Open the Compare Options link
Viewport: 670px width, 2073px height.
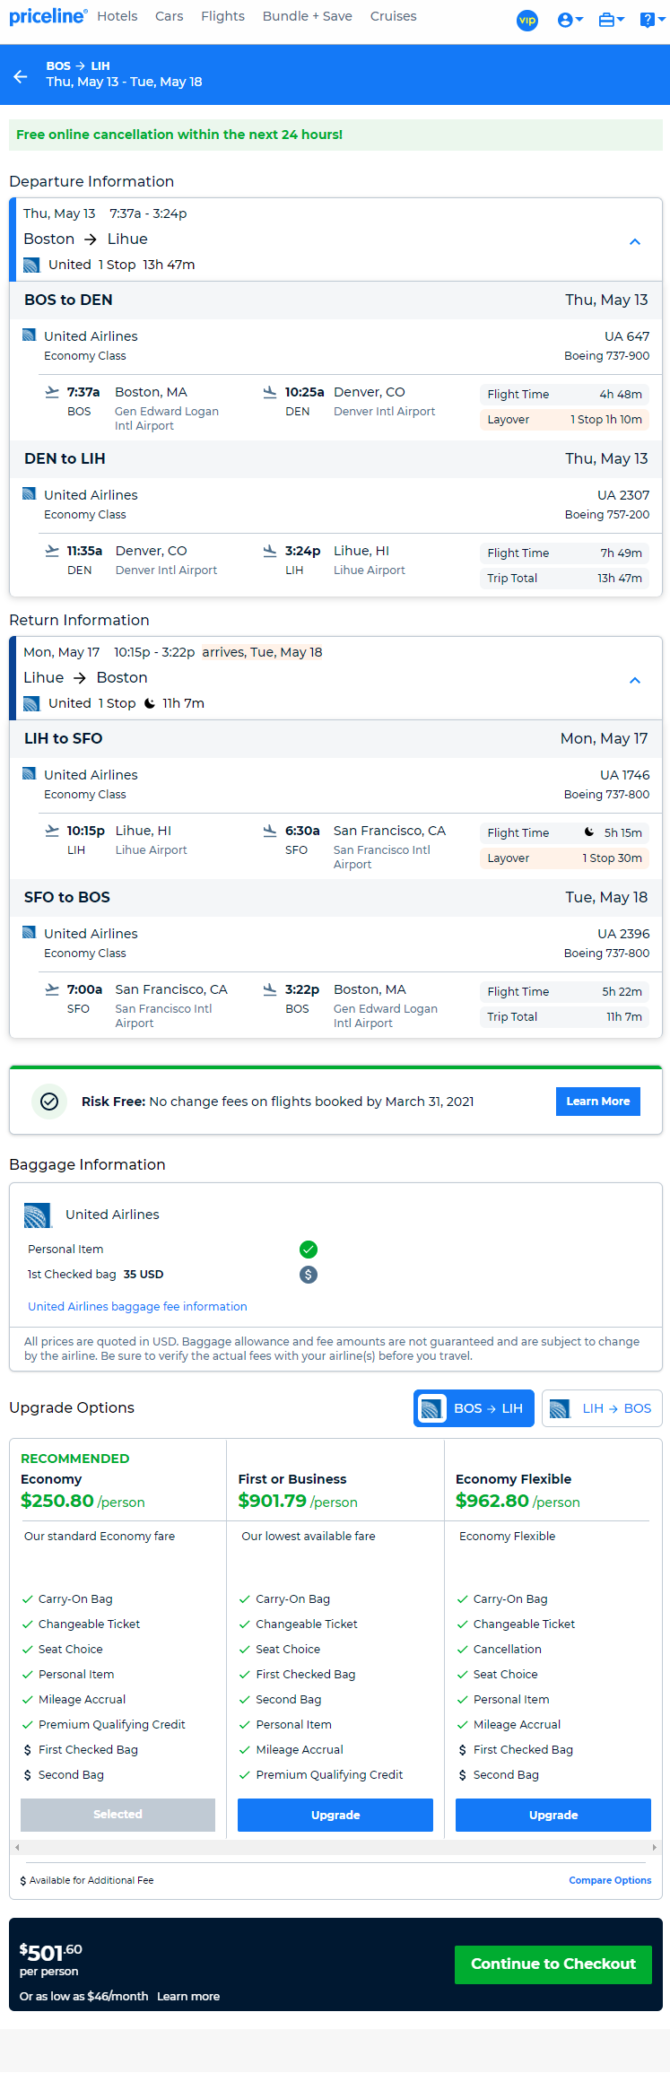[x=610, y=1880]
